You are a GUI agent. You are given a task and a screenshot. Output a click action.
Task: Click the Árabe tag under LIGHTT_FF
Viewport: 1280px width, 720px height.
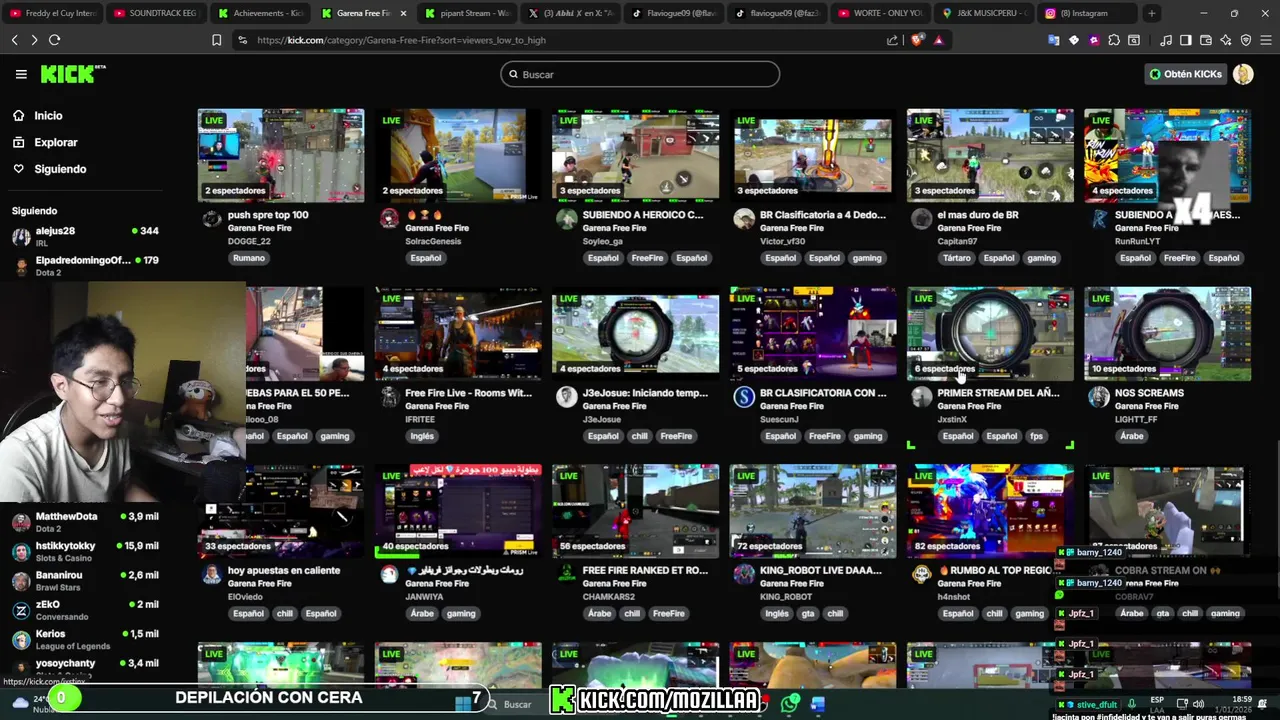pyautogui.click(x=1132, y=436)
